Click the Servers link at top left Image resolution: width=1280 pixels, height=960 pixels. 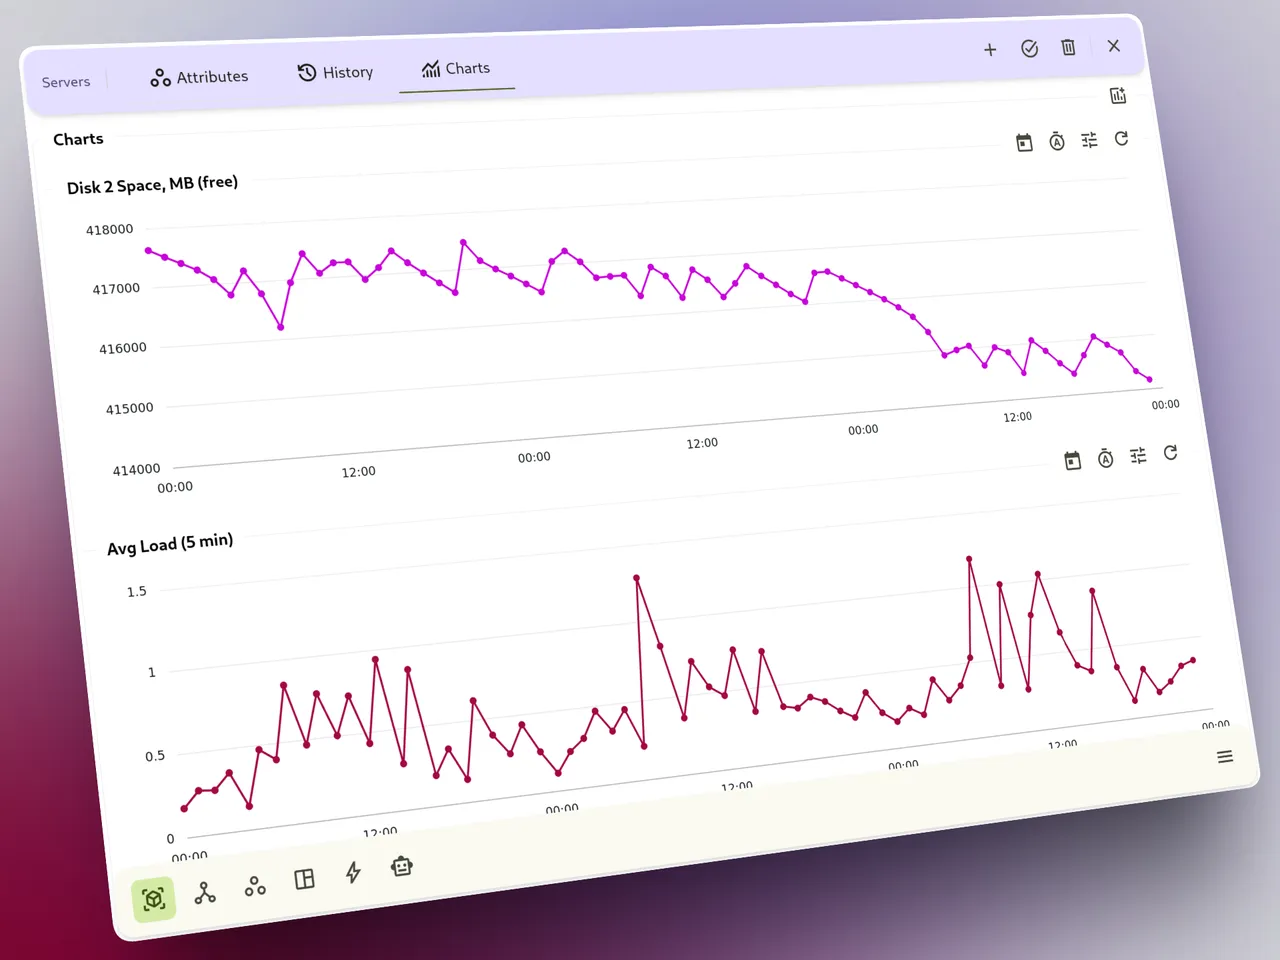[65, 82]
